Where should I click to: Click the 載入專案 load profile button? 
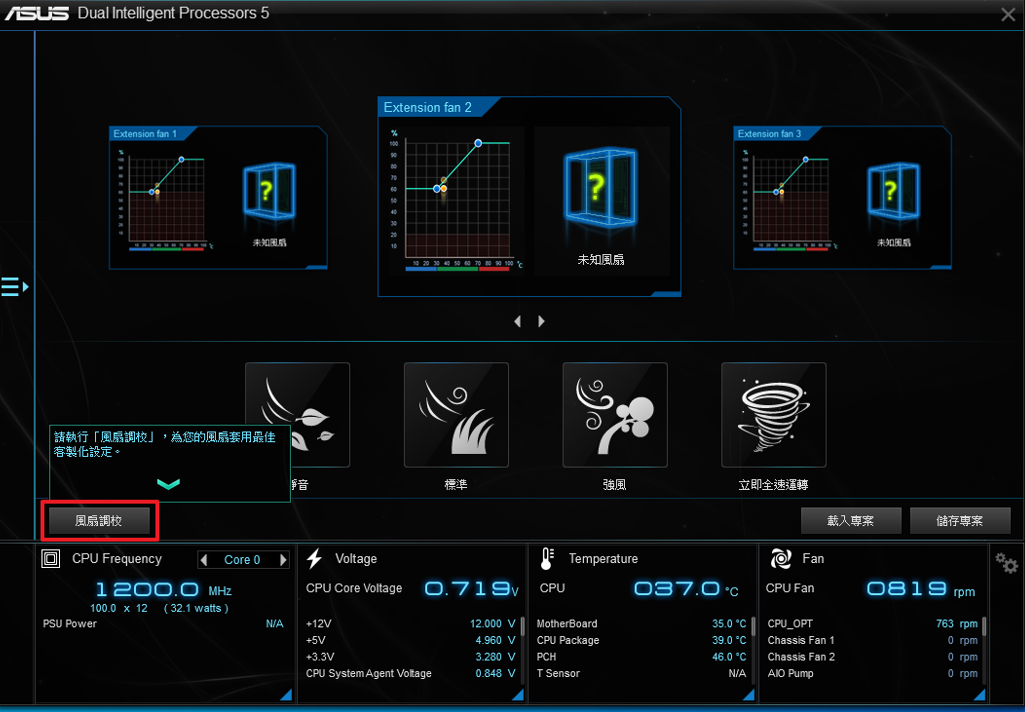pyautogui.click(x=850, y=521)
